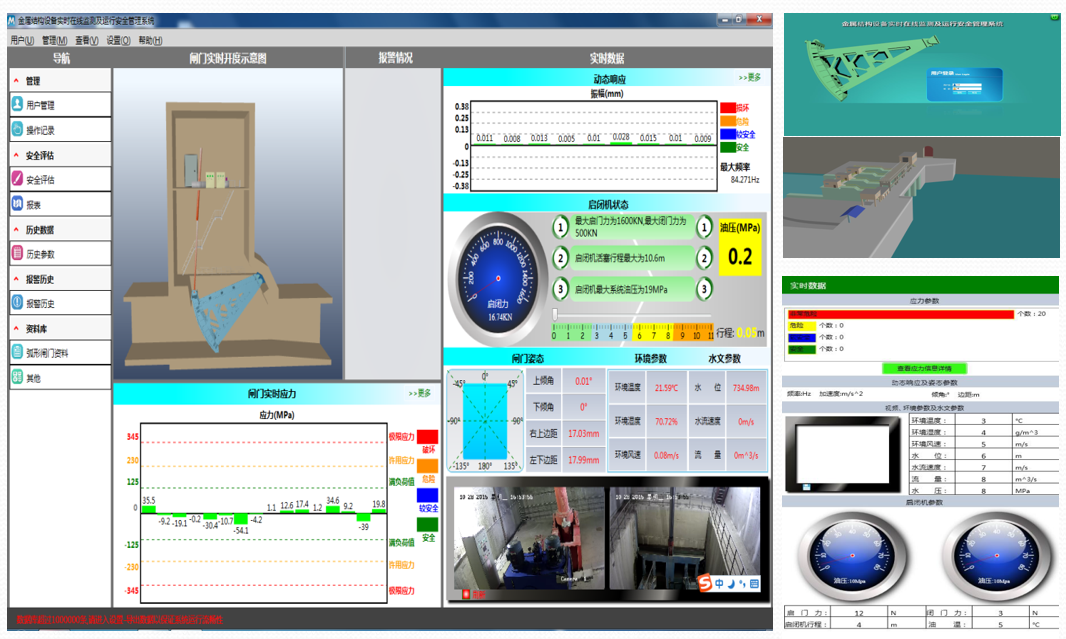Click the green gate login screen image
This screenshot has height=639, width=1066.
click(x=922, y=75)
